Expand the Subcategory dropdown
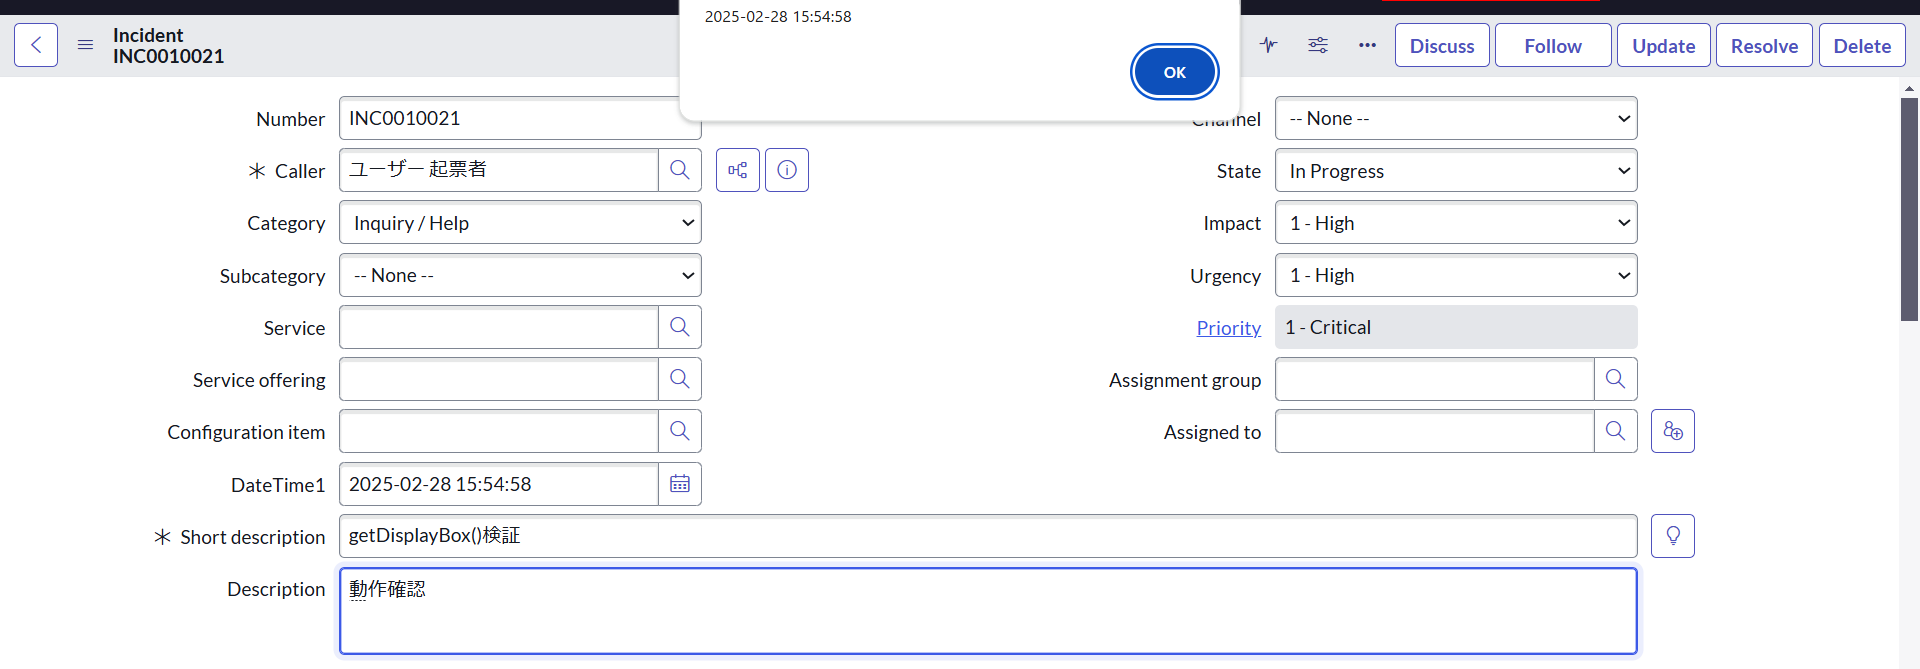The image size is (1920, 669). click(x=520, y=275)
